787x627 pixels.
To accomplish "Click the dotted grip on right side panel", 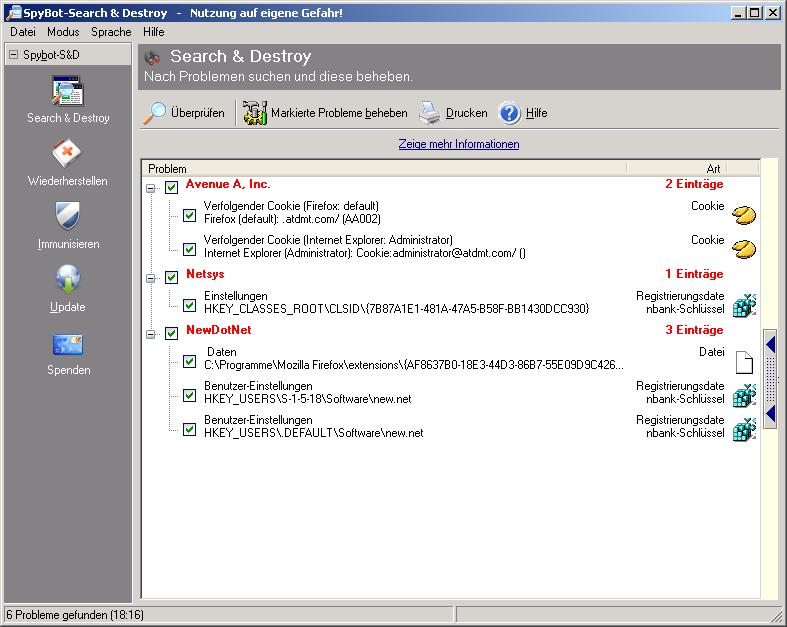I will [770, 380].
